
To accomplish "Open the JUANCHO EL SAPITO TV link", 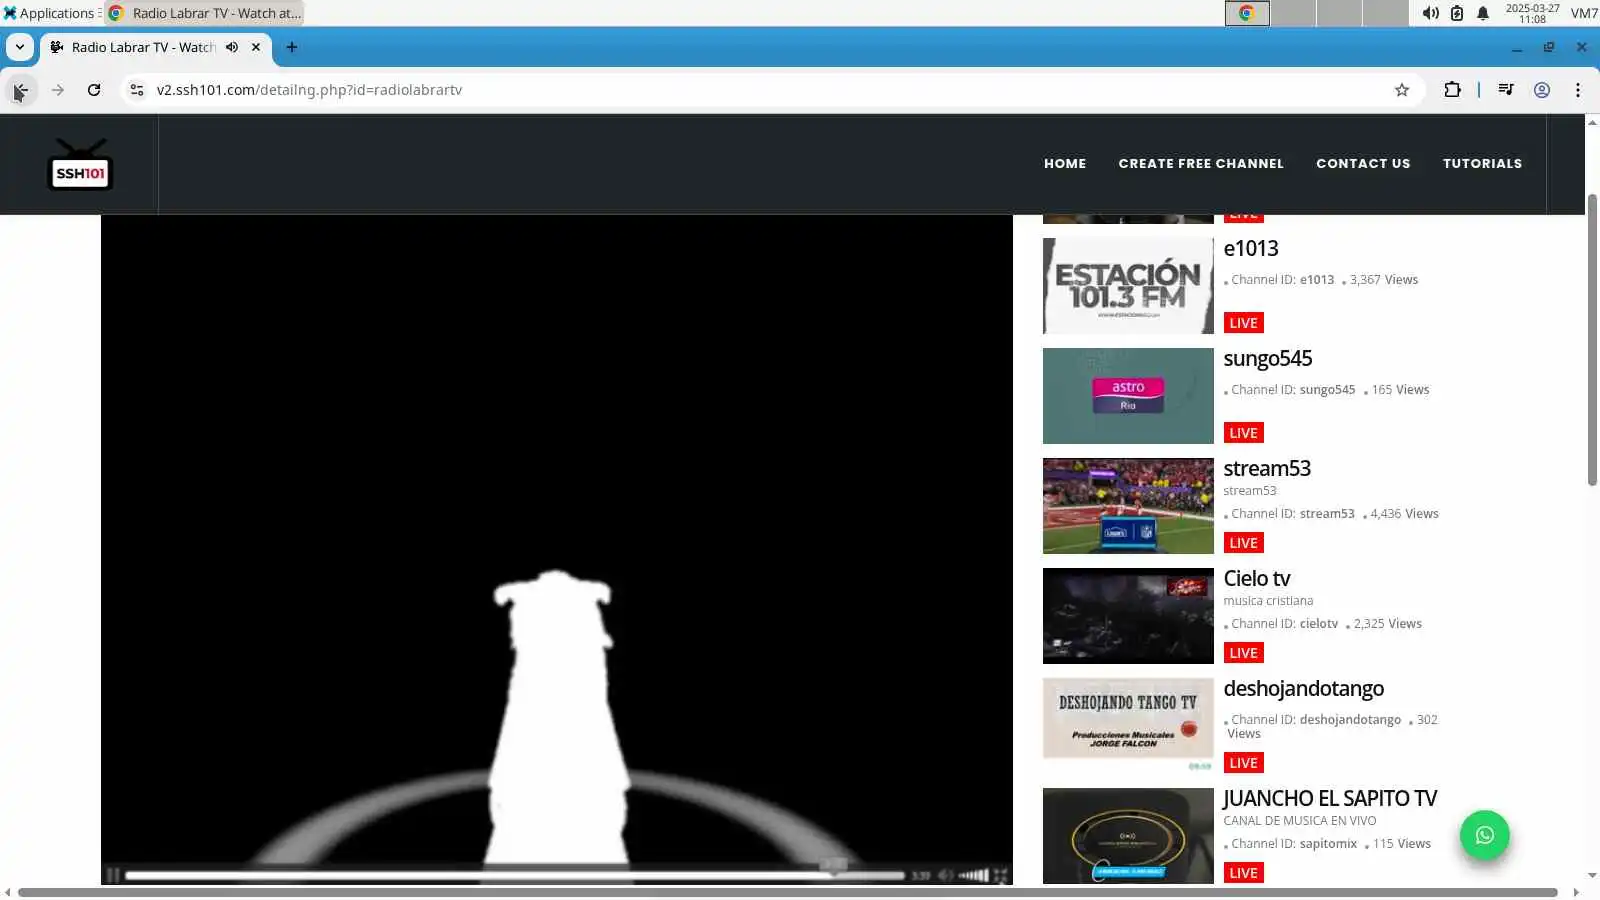I will click(1330, 799).
